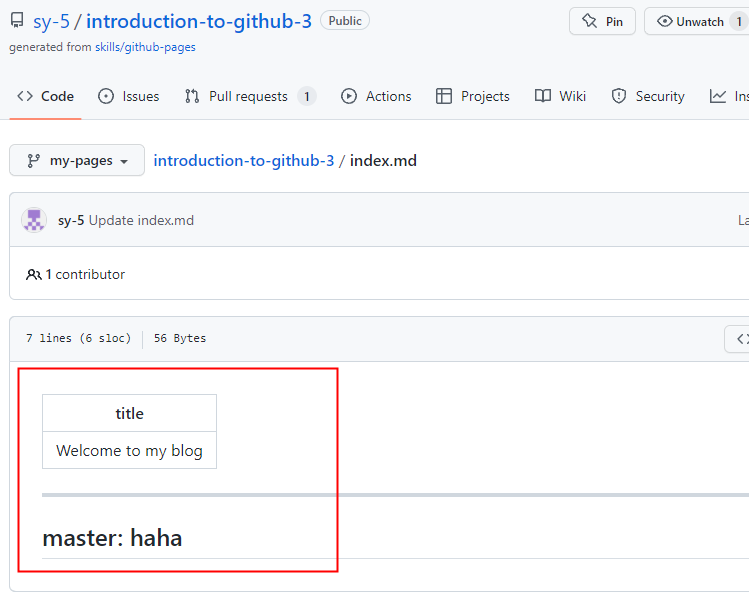This screenshot has width=749, height=605.
Task: Open the Wiki tab
Action: 561,96
